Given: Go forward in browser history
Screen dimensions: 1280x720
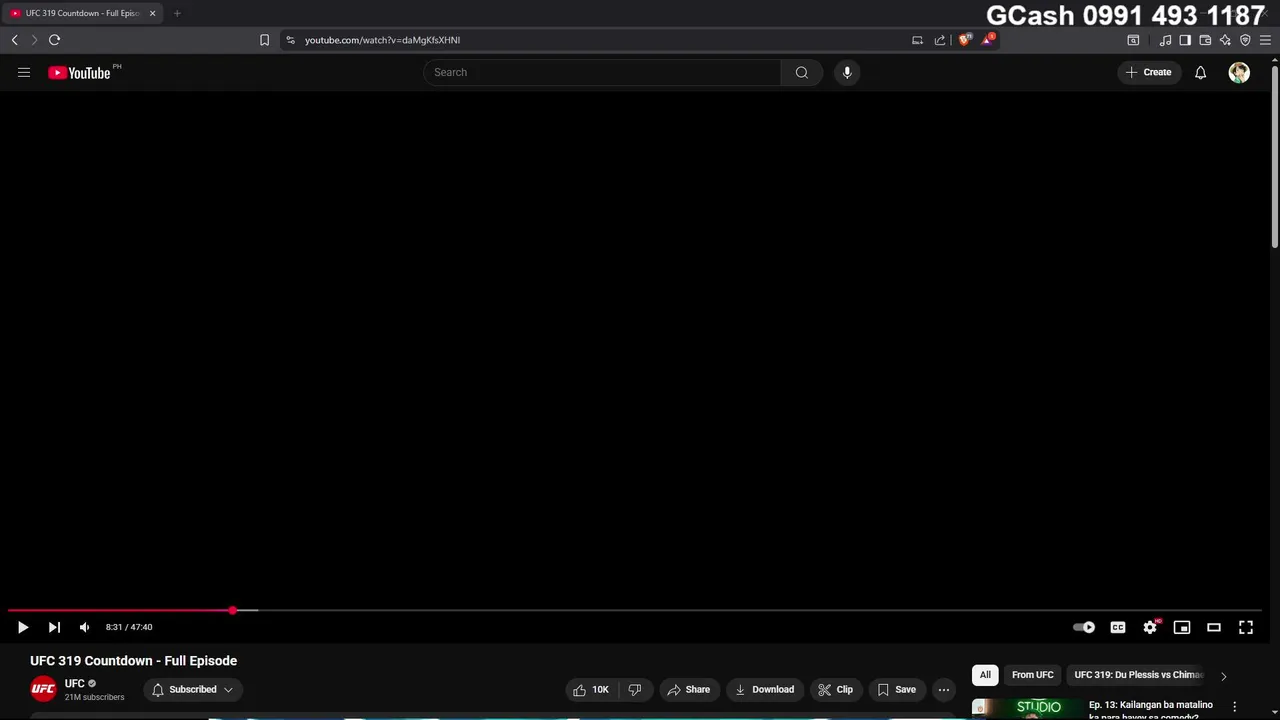Looking at the screenshot, I should [34, 40].
